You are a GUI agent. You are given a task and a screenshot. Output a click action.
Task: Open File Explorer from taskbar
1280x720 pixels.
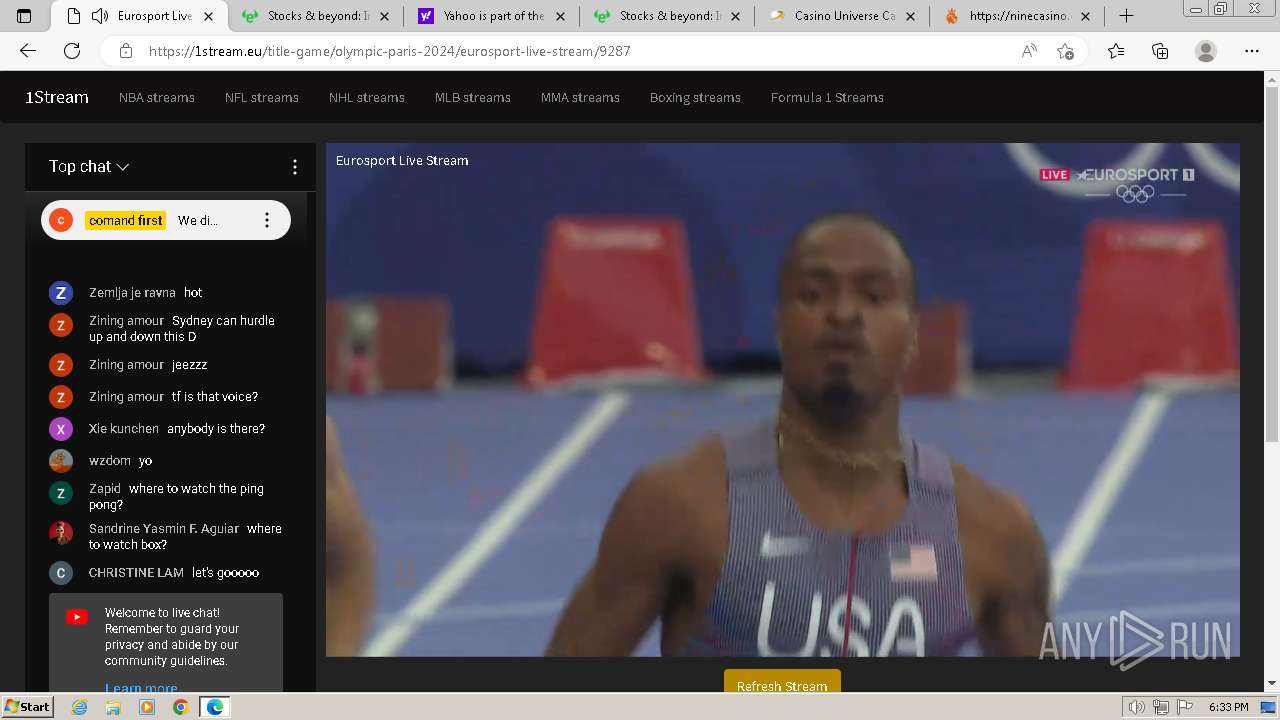pos(113,707)
